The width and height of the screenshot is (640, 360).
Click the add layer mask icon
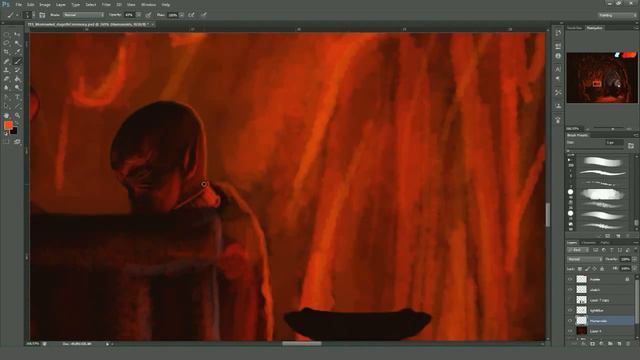pyautogui.click(x=592, y=344)
